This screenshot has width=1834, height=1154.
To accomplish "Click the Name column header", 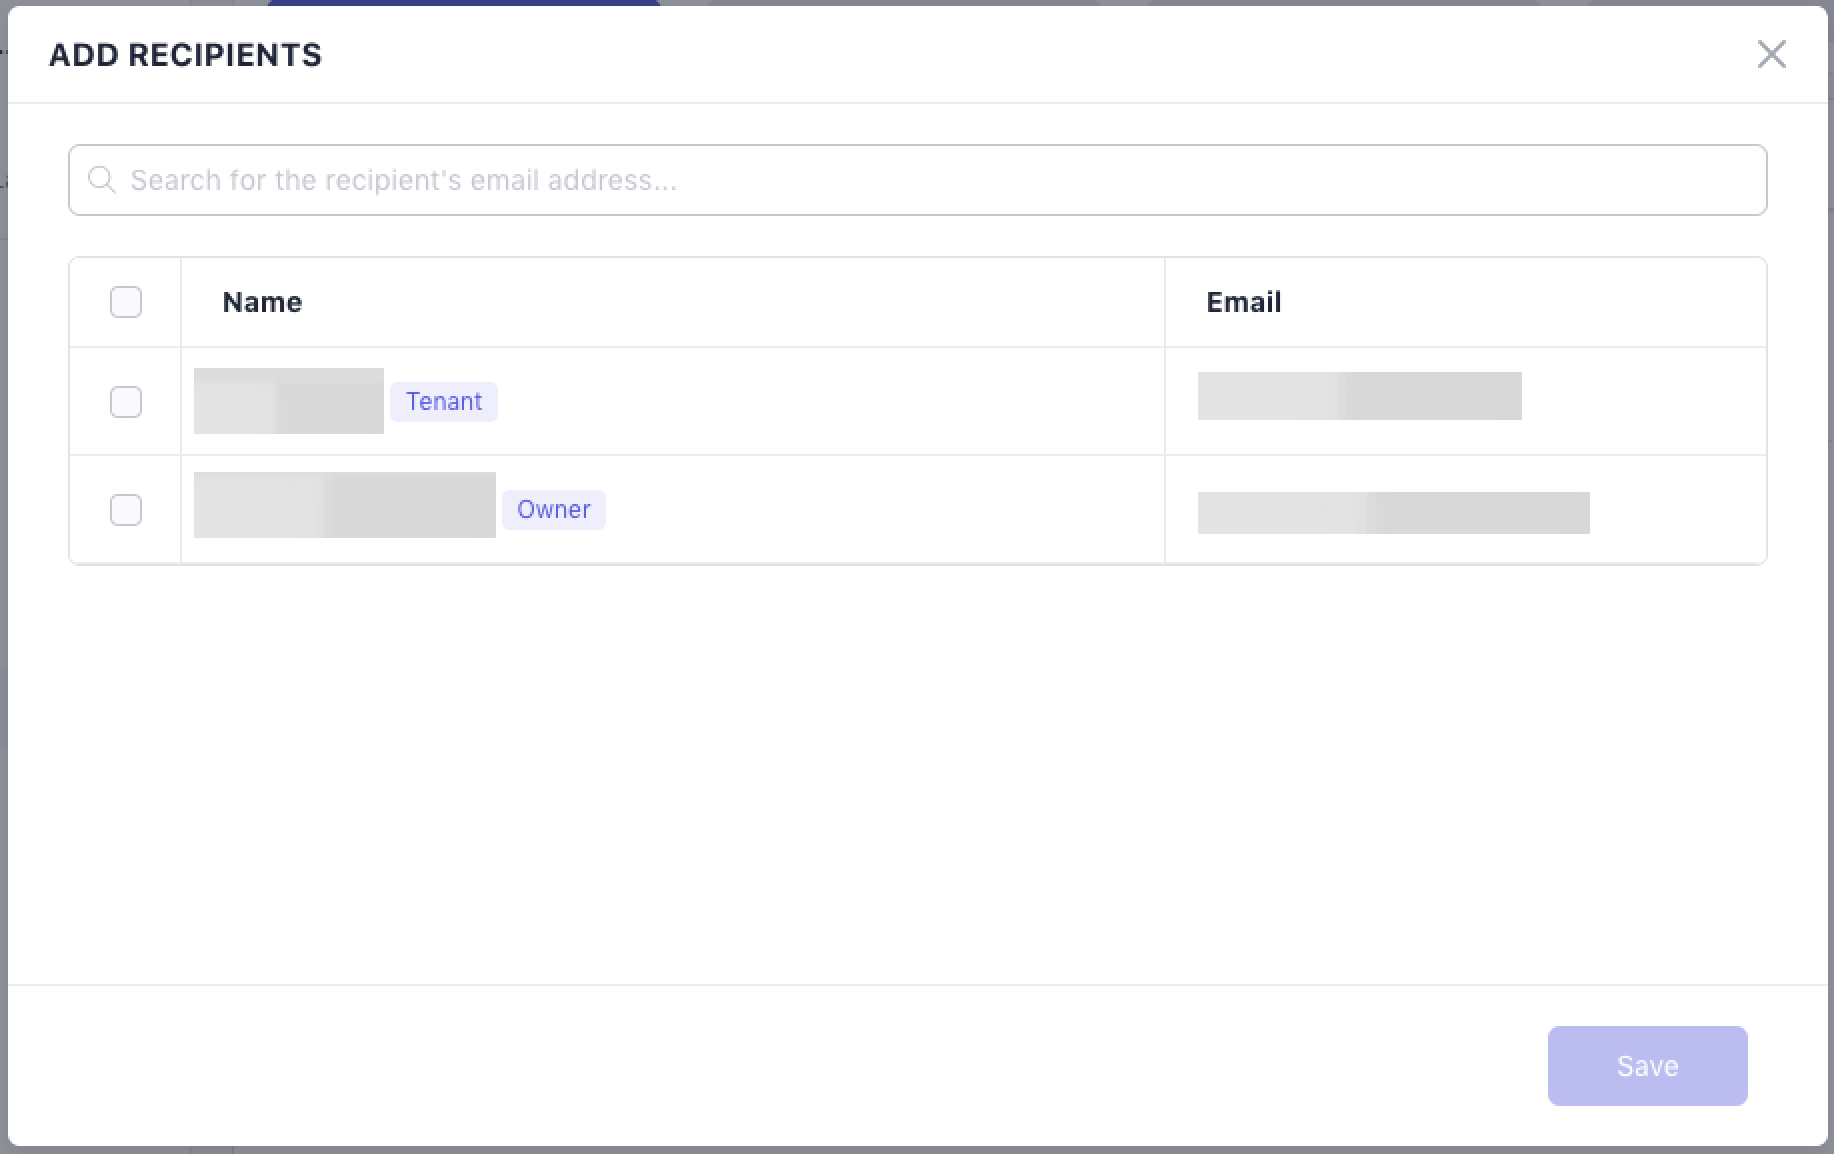I will coord(262,302).
